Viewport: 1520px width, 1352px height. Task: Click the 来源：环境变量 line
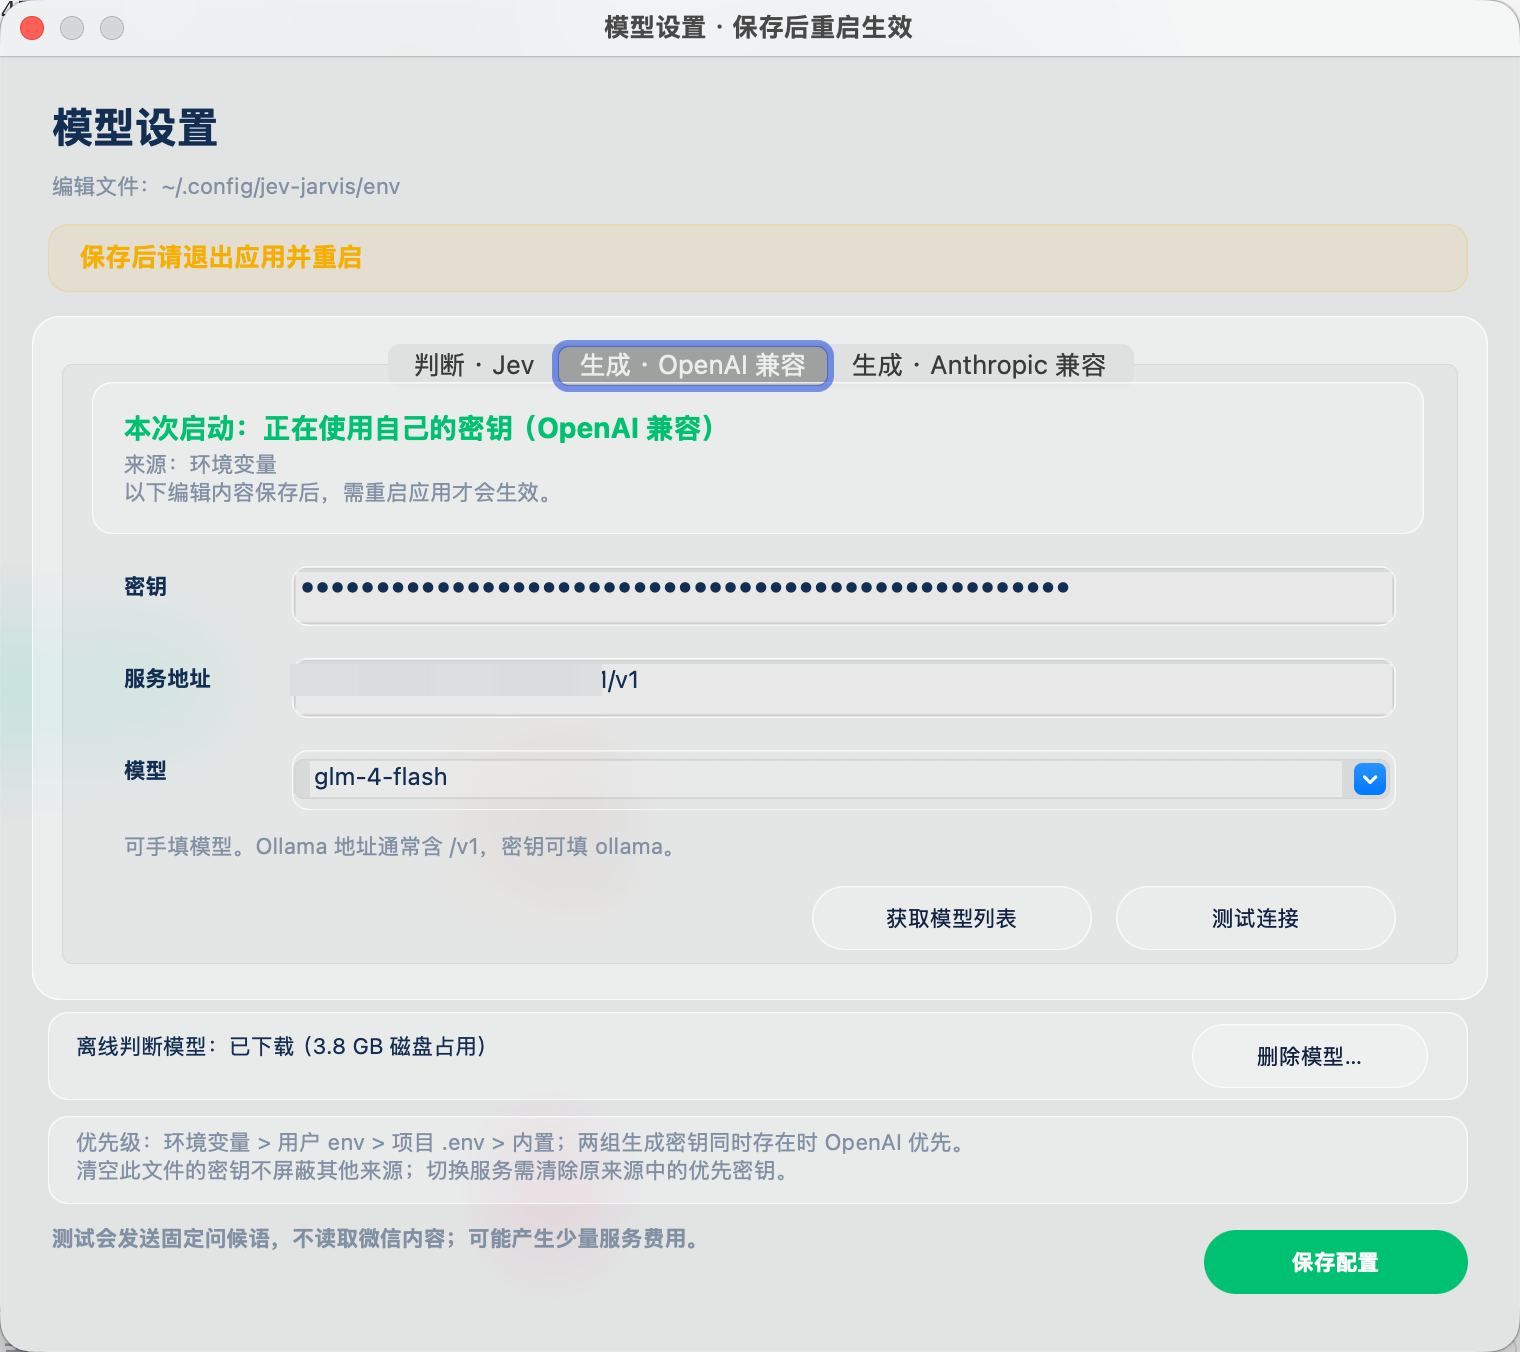click(200, 464)
